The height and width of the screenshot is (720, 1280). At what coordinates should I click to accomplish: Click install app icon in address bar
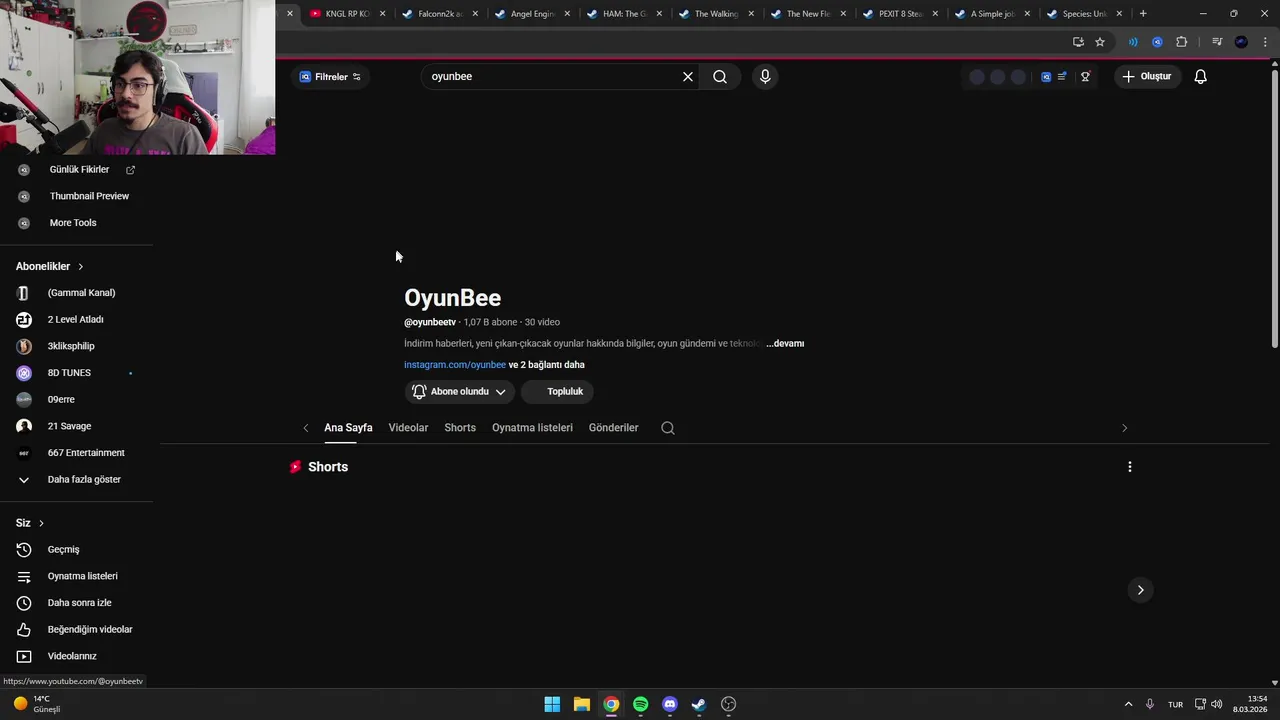click(1078, 42)
